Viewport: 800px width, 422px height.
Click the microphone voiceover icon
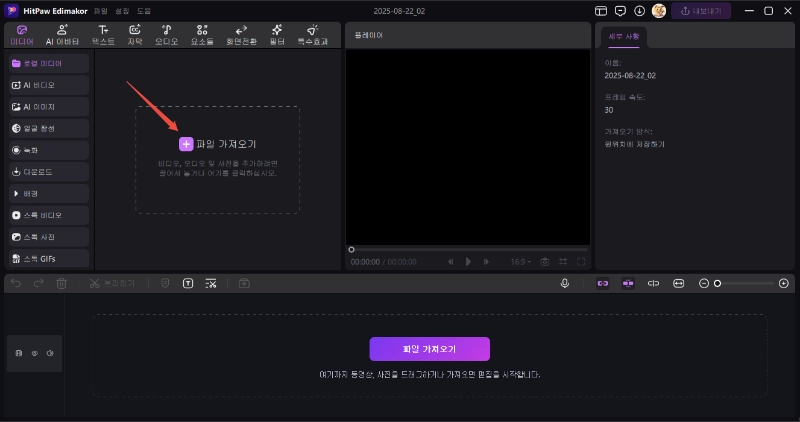click(564, 283)
